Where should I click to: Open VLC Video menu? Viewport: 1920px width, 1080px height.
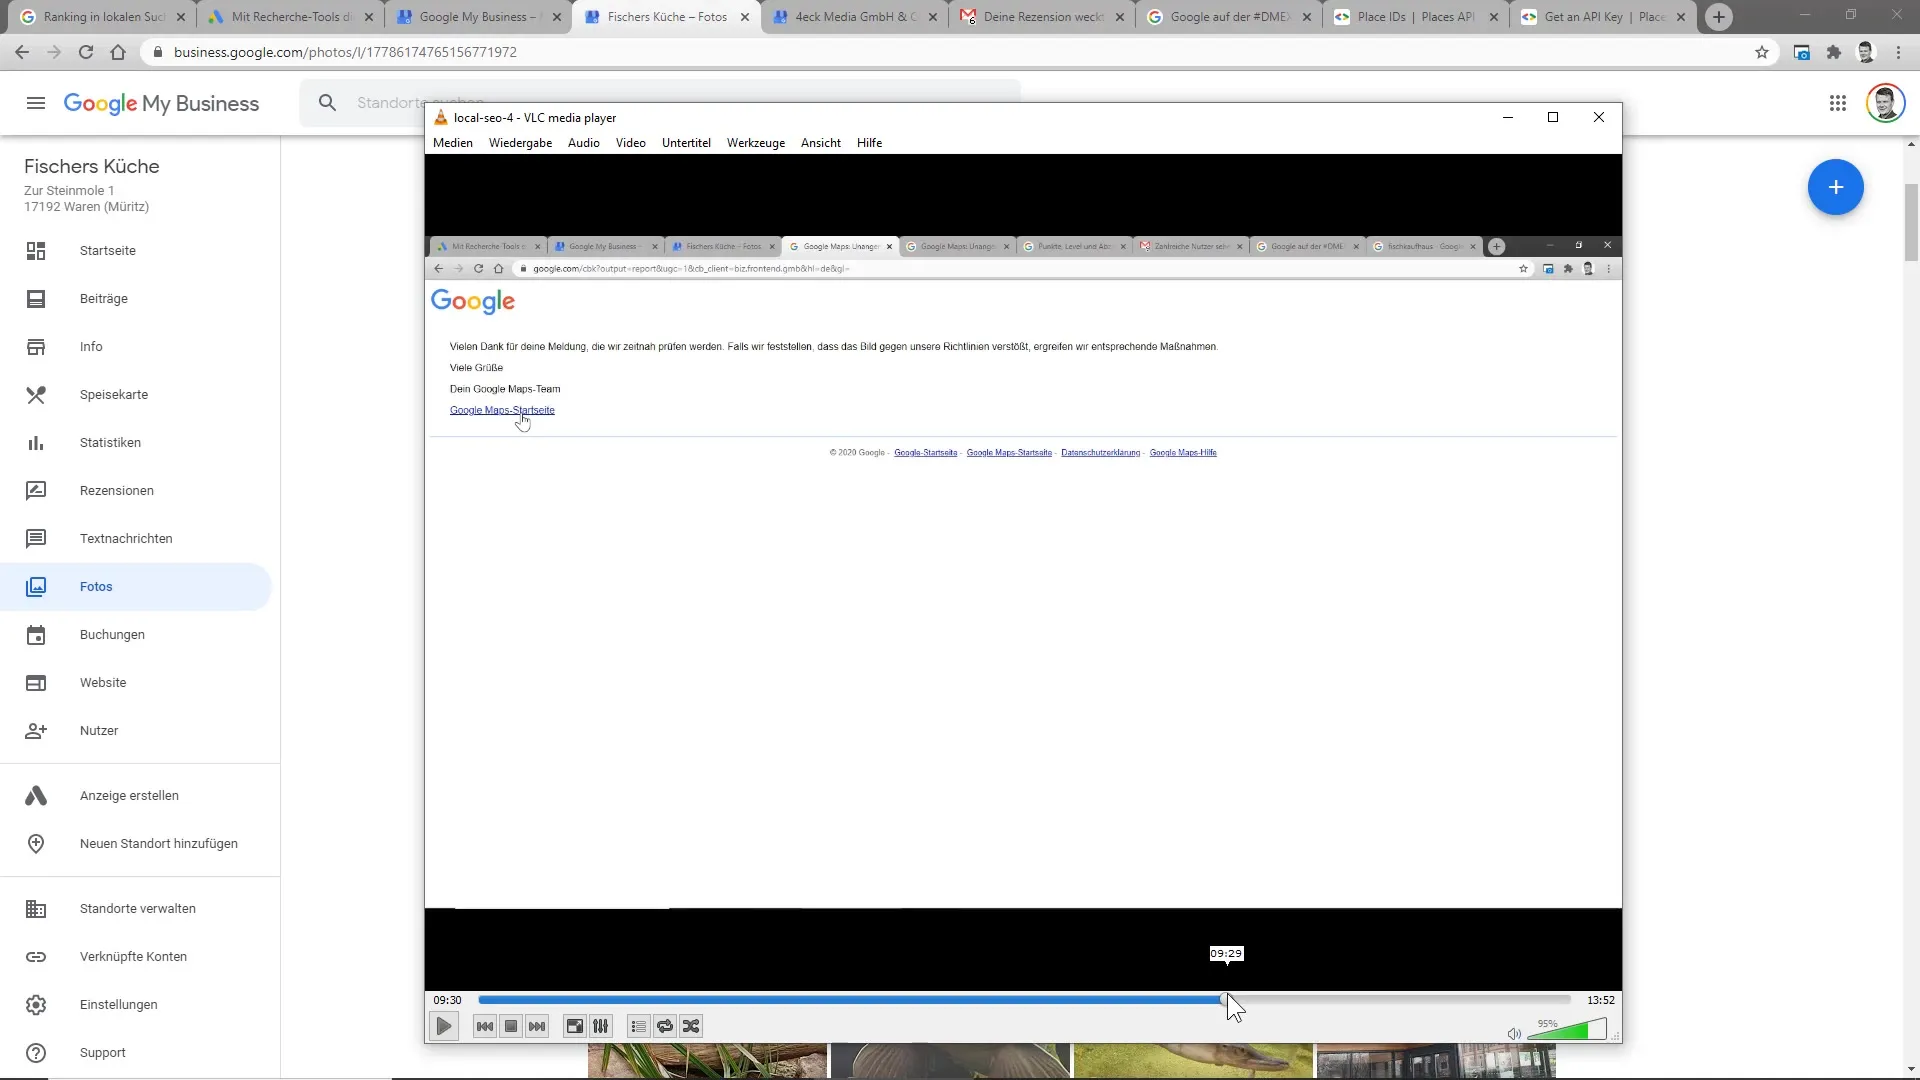pyautogui.click(x=631, y=143)
